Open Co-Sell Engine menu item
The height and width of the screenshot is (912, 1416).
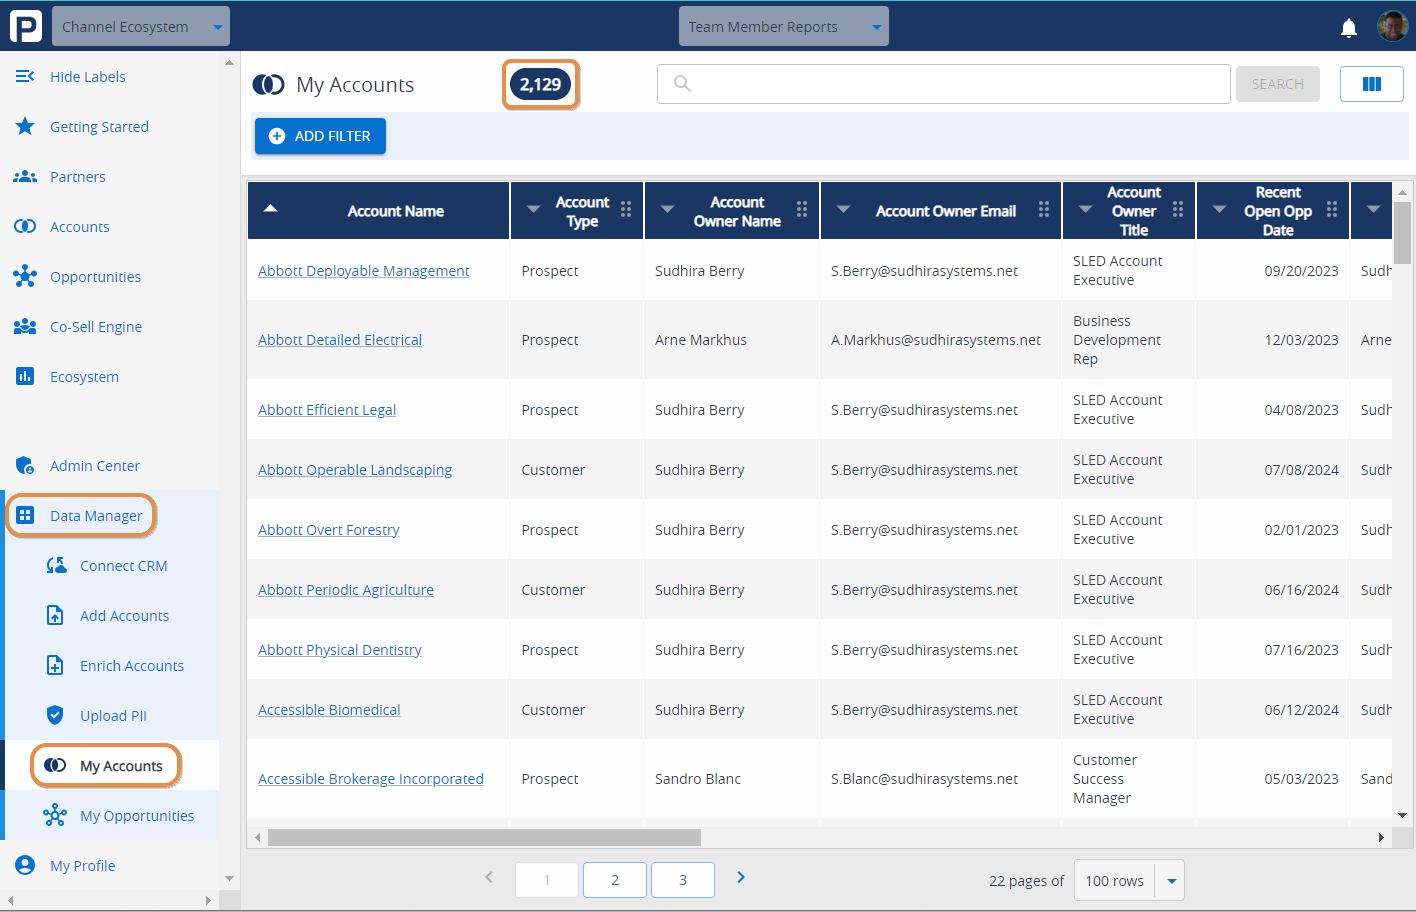tap(96, 326)
